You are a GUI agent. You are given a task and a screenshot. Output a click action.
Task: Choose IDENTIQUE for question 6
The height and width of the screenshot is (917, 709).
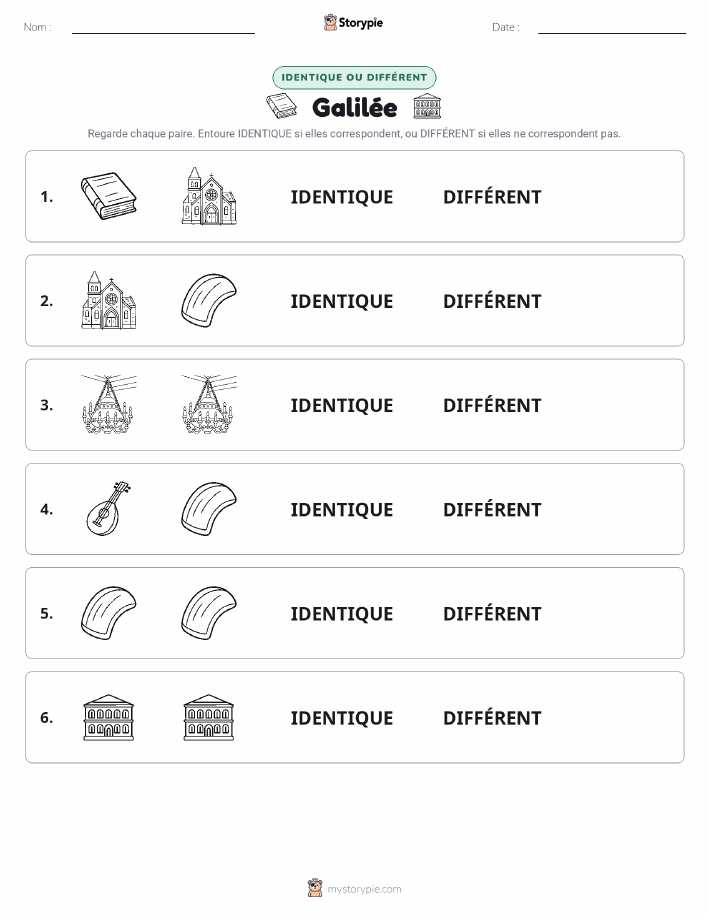(x=342, y=718)
